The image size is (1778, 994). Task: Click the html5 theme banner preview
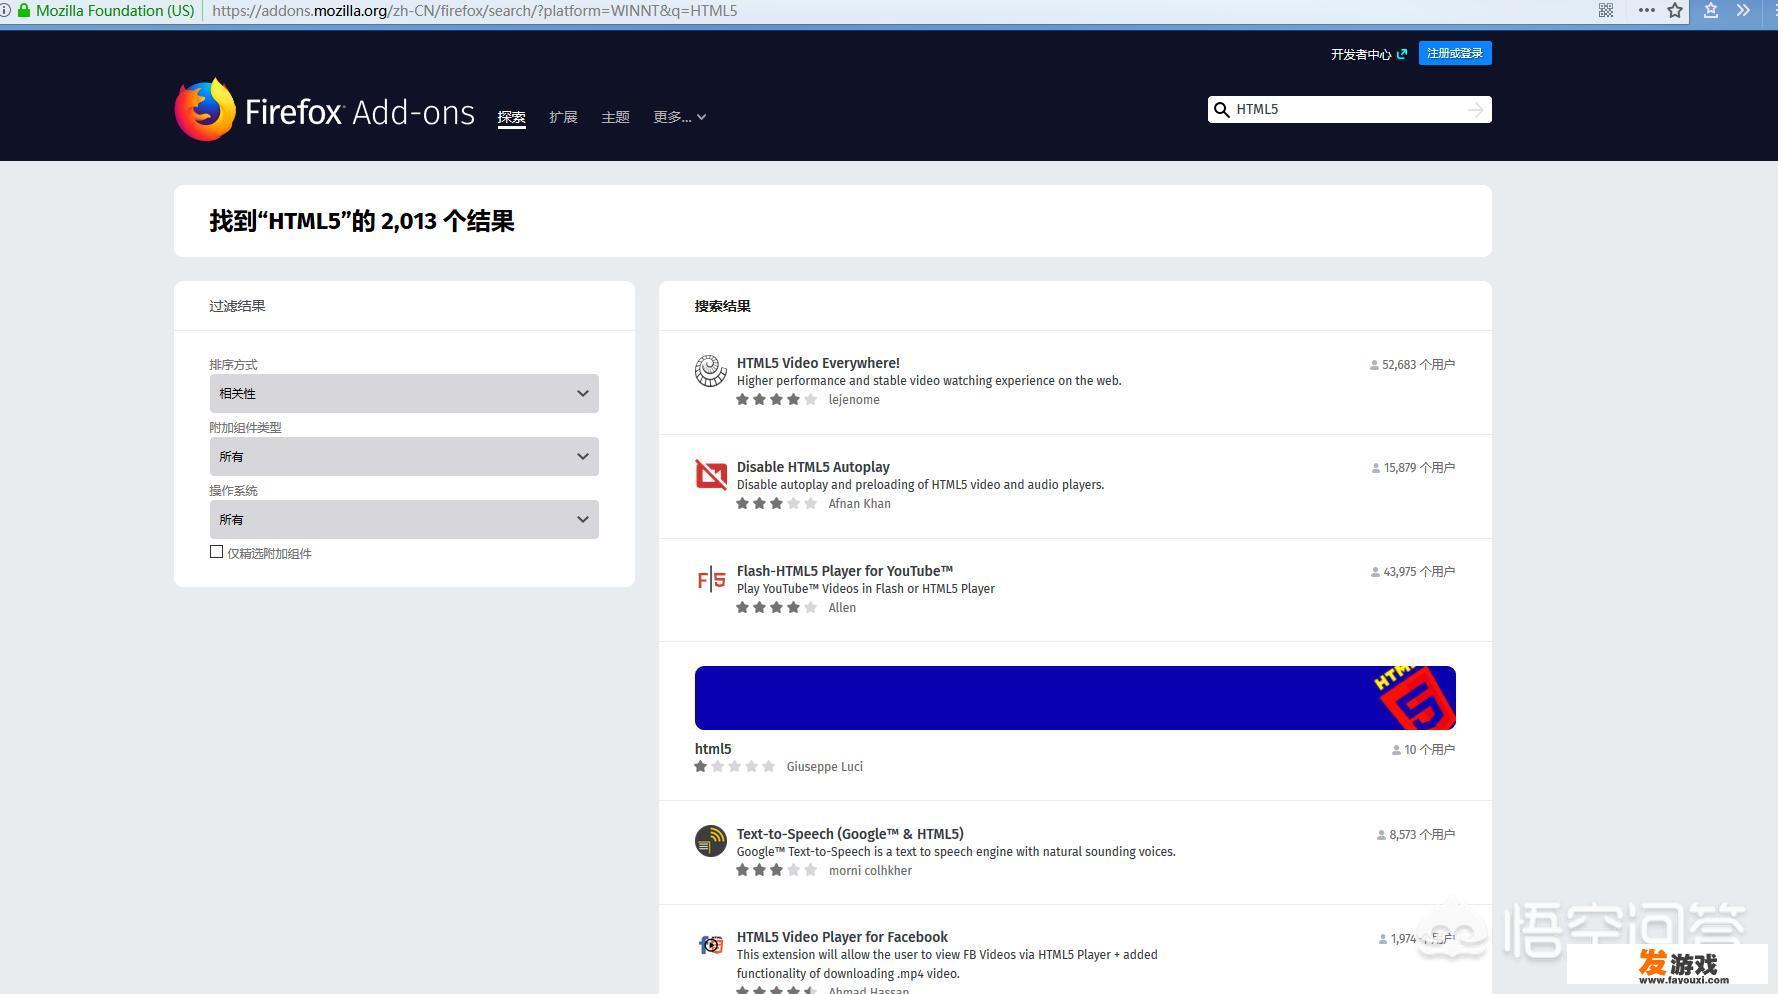(1075, 698)
